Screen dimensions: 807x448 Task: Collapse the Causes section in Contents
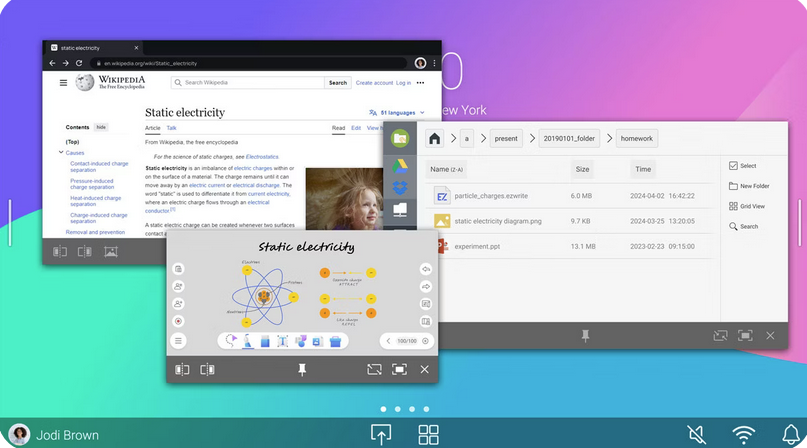[x=61, y=153]
